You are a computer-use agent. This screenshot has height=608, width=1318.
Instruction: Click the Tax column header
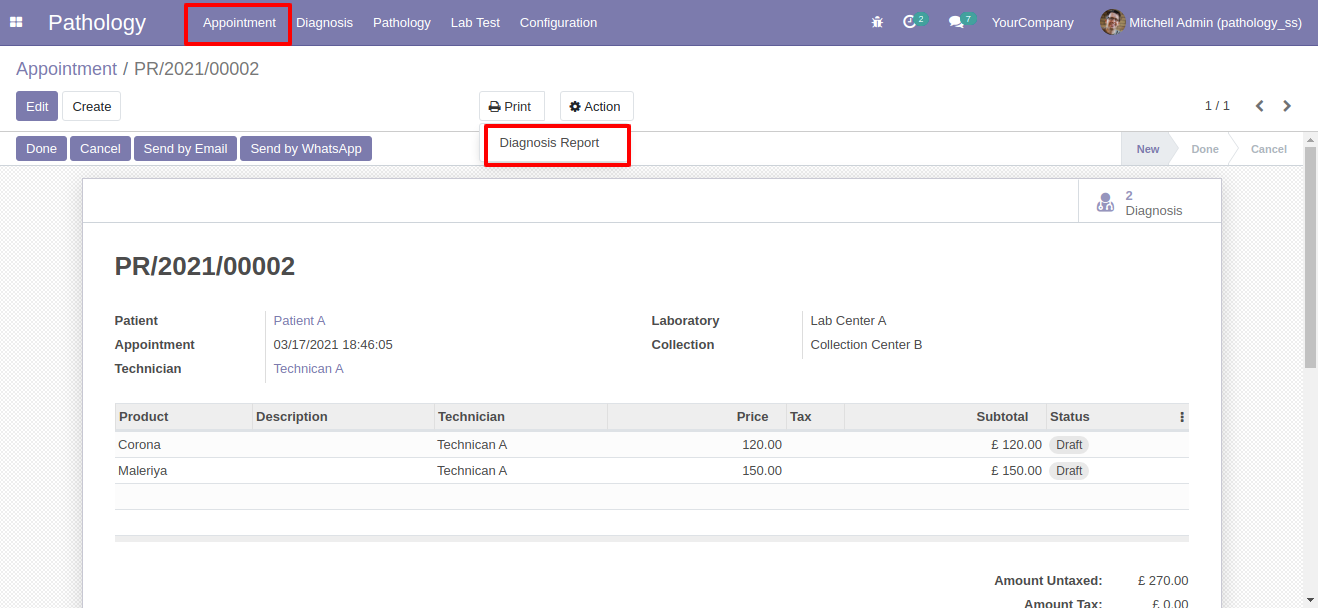tap(815, 417)
